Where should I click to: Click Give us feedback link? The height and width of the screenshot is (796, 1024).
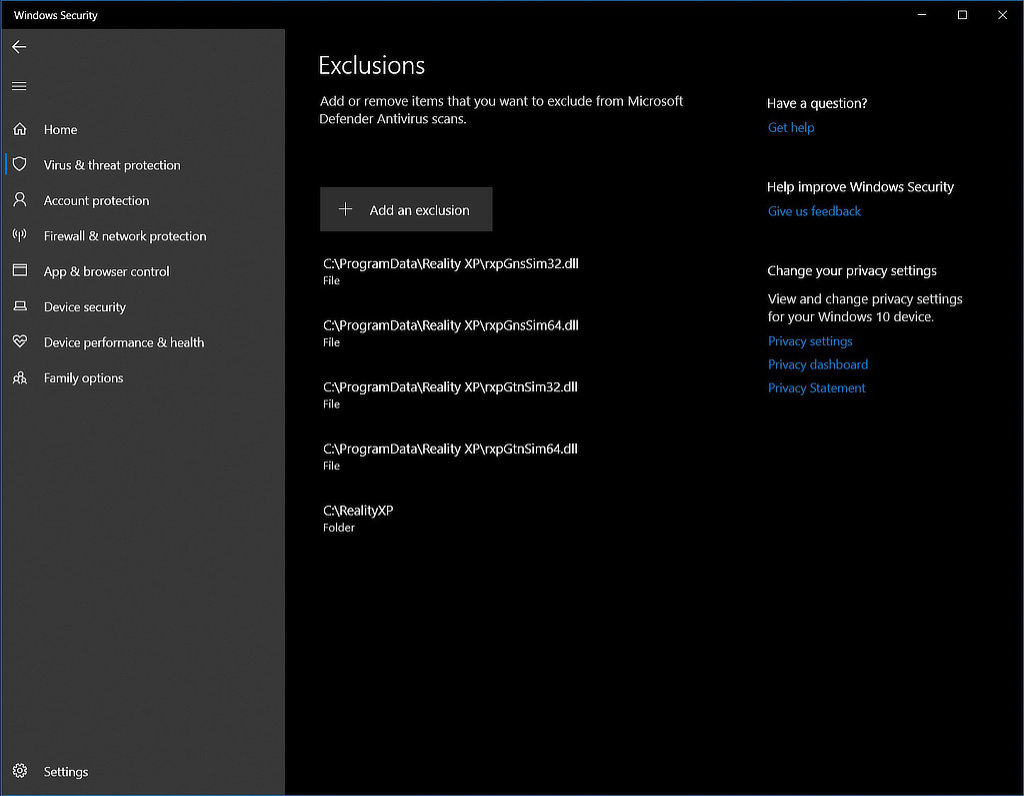coord(814,212)
